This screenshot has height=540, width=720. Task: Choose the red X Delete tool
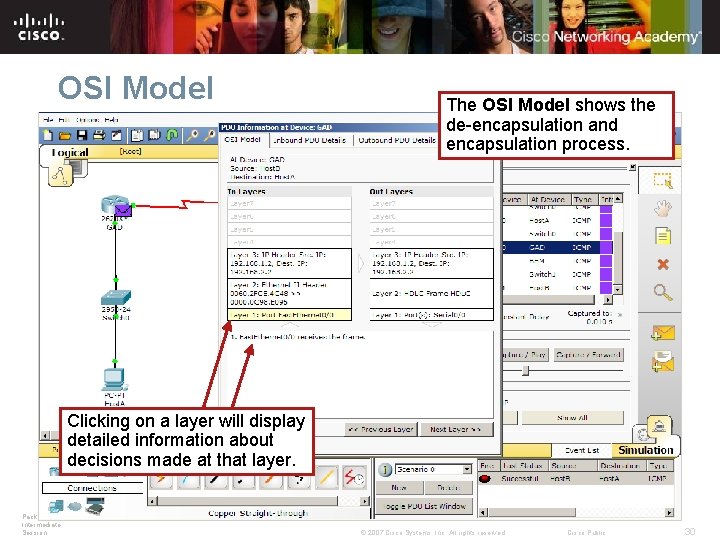coord(663,264)
